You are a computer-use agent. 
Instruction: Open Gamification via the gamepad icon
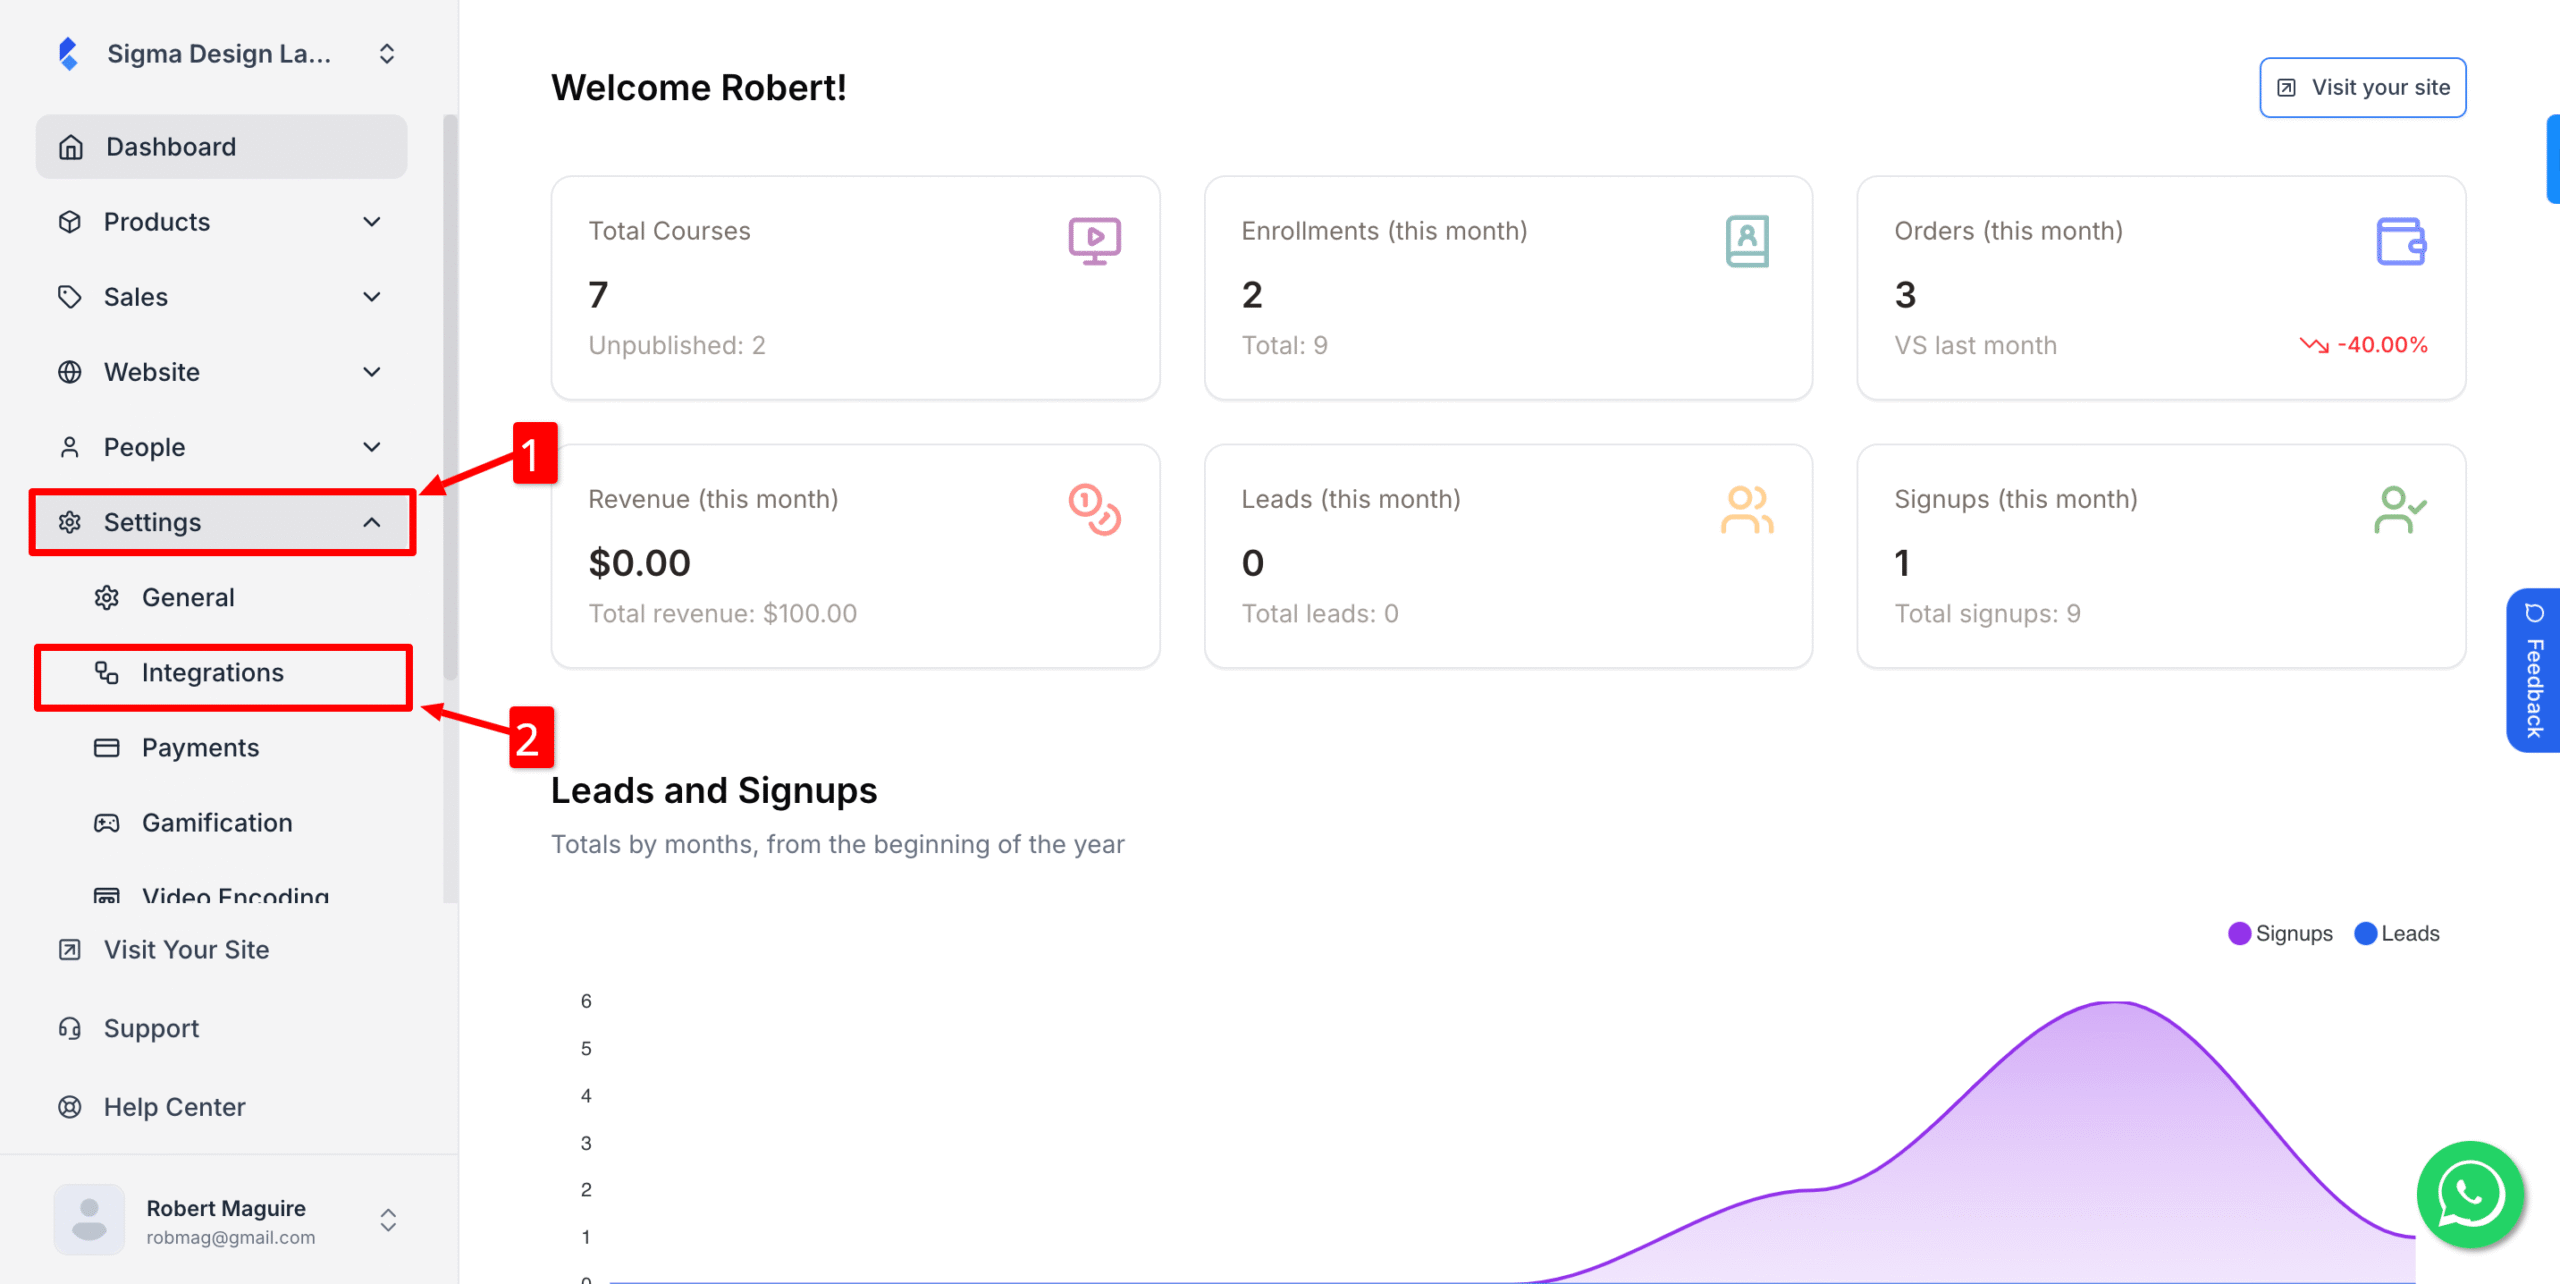(107, 822)
